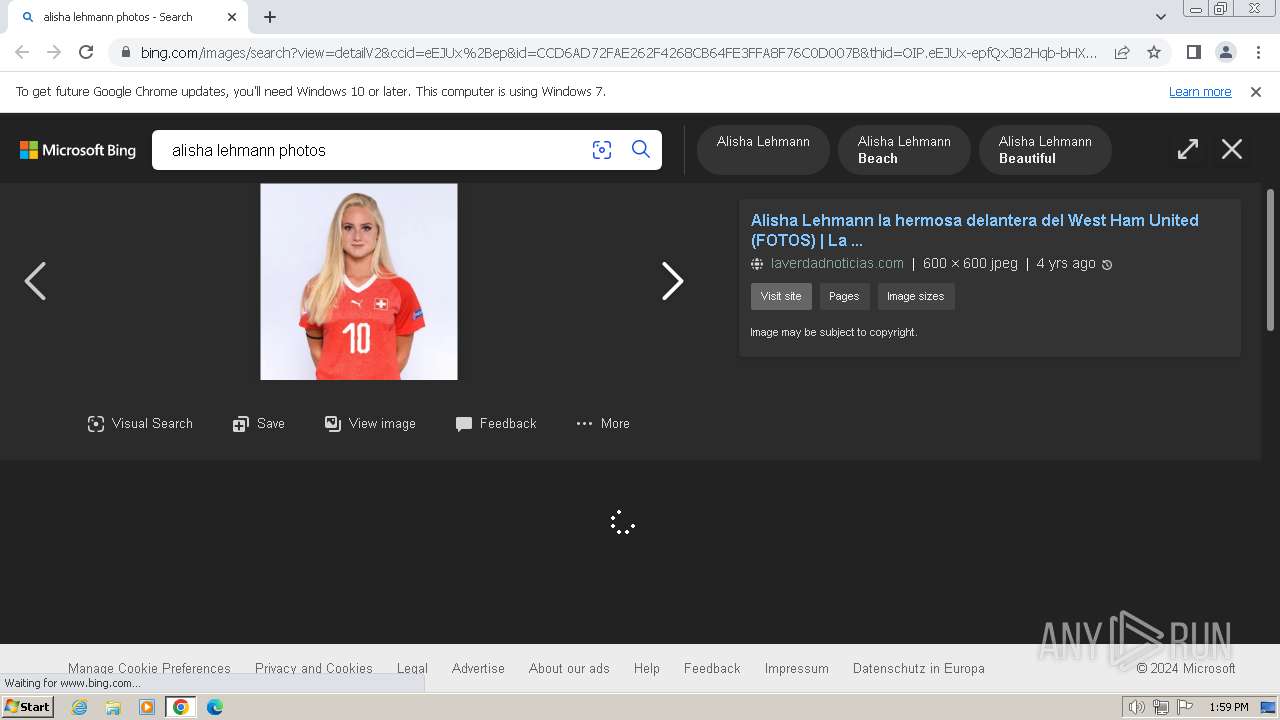Select the Alisha Lehmann Beach chip

(x=904, y=150)
